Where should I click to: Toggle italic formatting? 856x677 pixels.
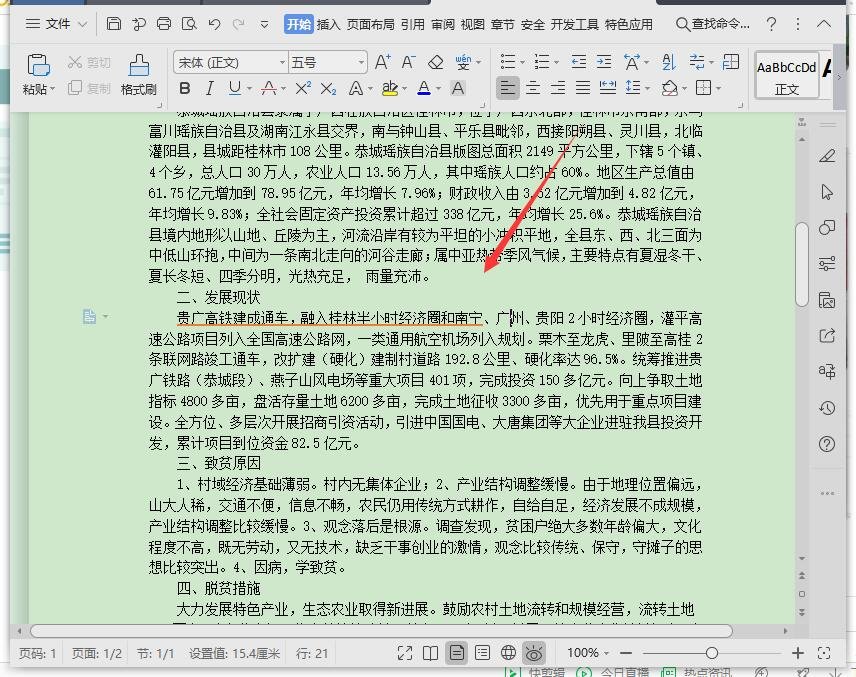(212, 89)
